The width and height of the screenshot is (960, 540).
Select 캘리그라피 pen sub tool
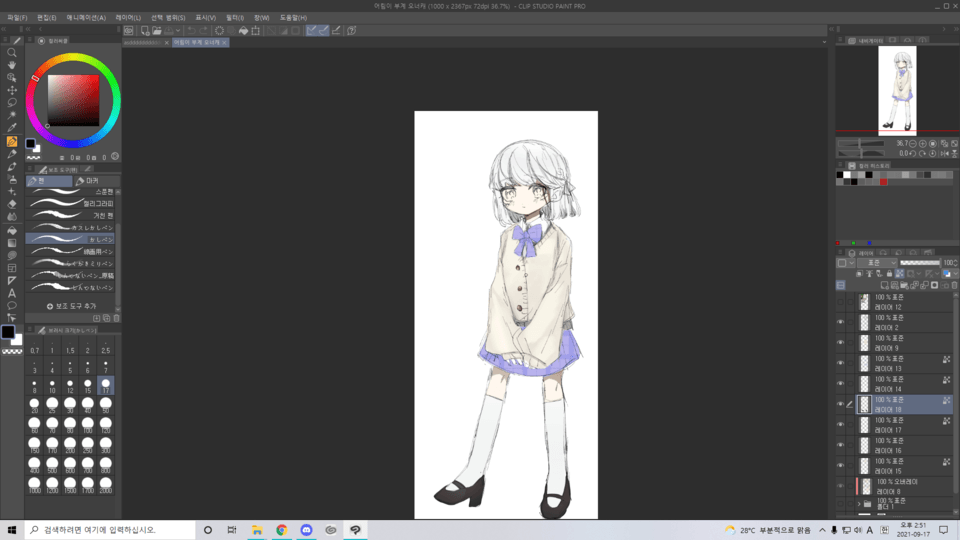(72, 203)
